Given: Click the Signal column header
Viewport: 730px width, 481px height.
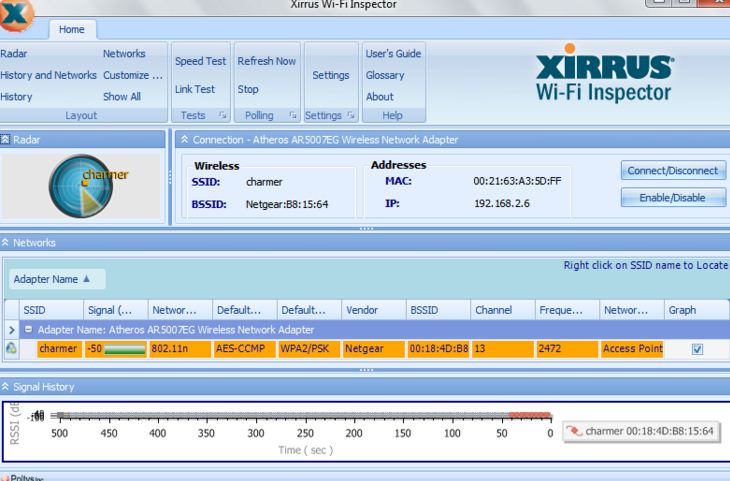Looking at the screenshot, I should (x=112, y=310).
